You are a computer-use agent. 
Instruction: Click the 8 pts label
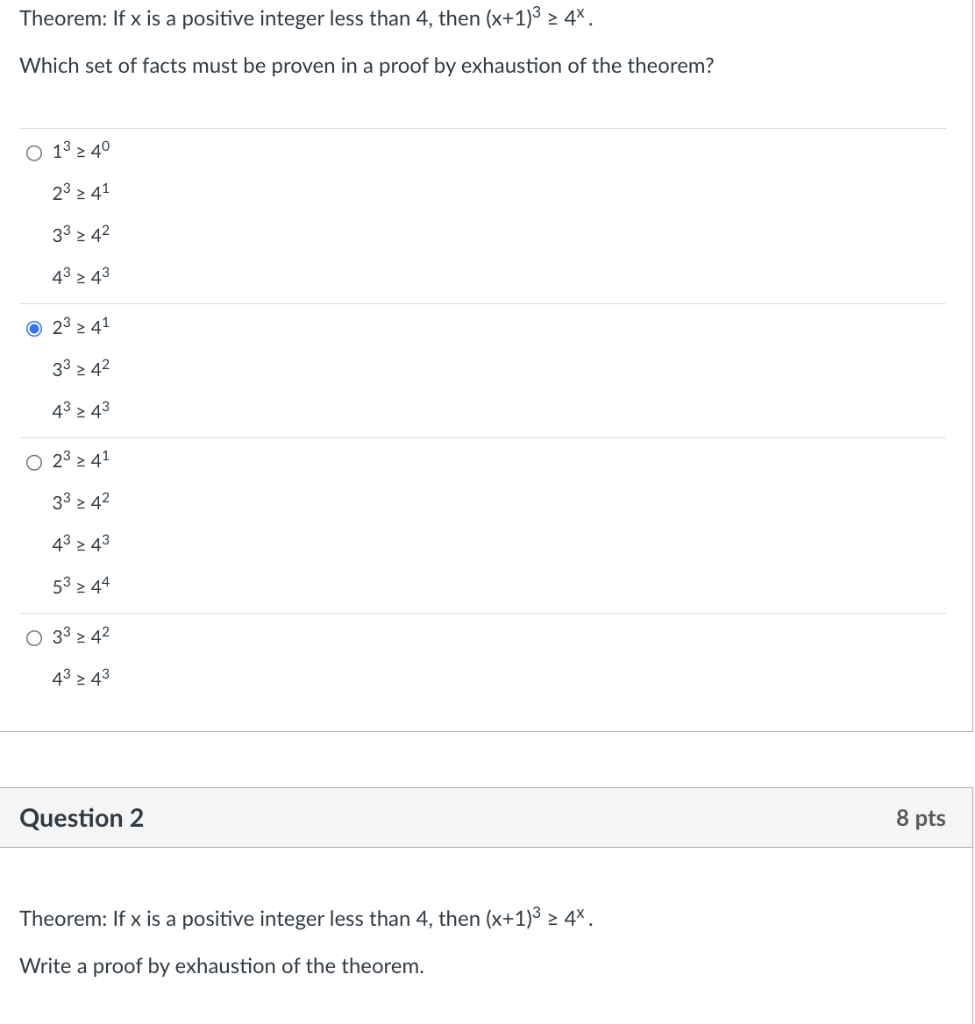point(920,818)
